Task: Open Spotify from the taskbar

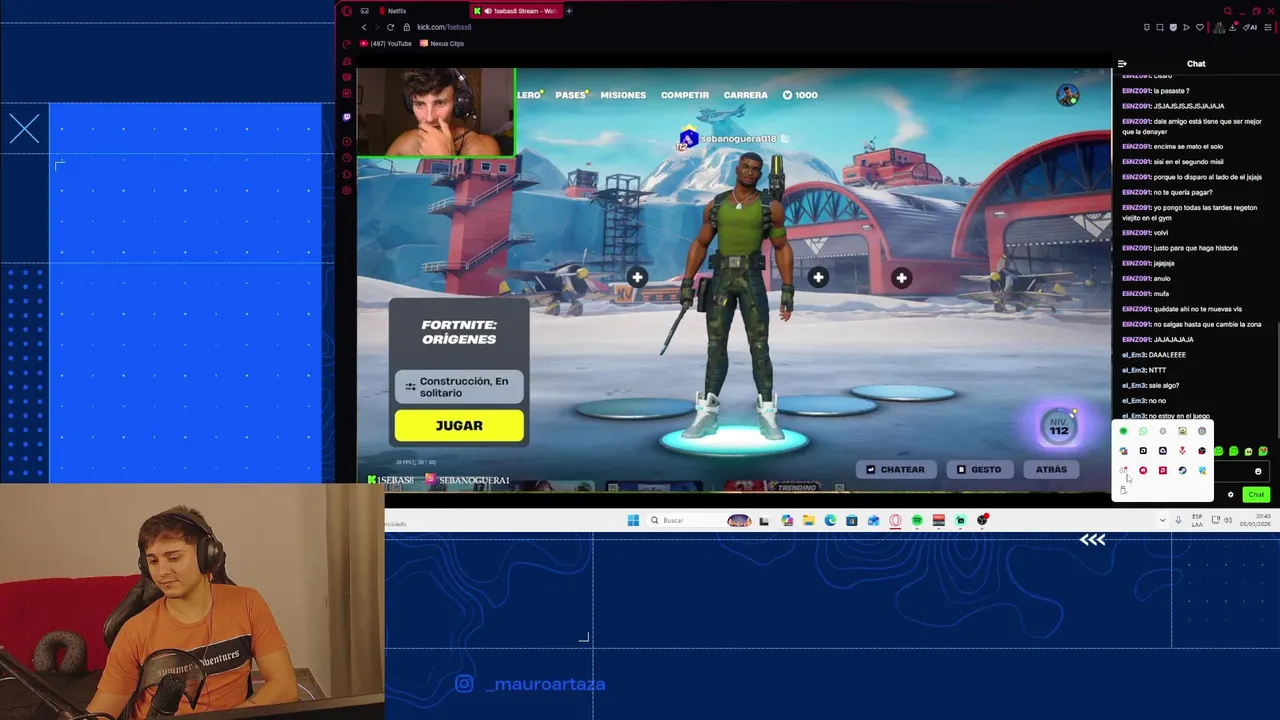Action: point(917,520)
